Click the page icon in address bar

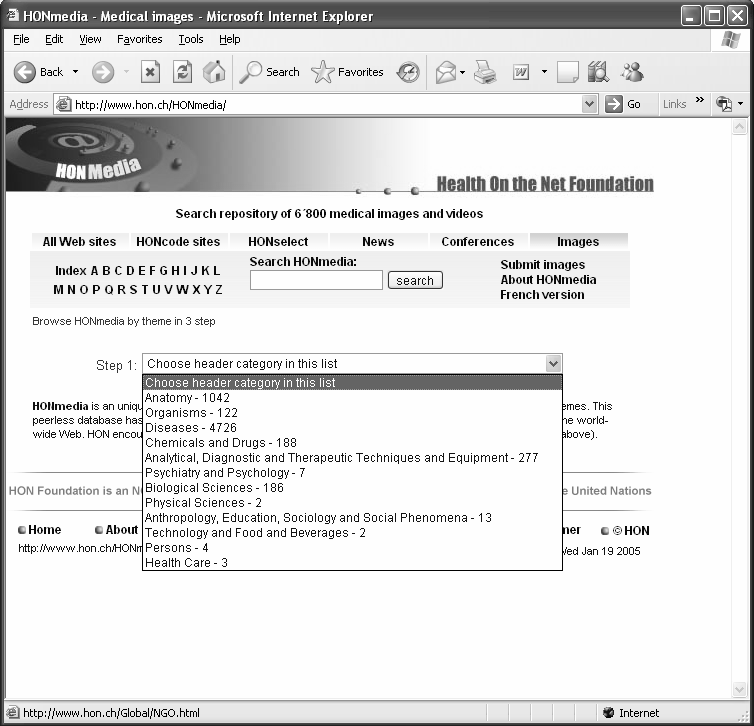tap(63, 104)
